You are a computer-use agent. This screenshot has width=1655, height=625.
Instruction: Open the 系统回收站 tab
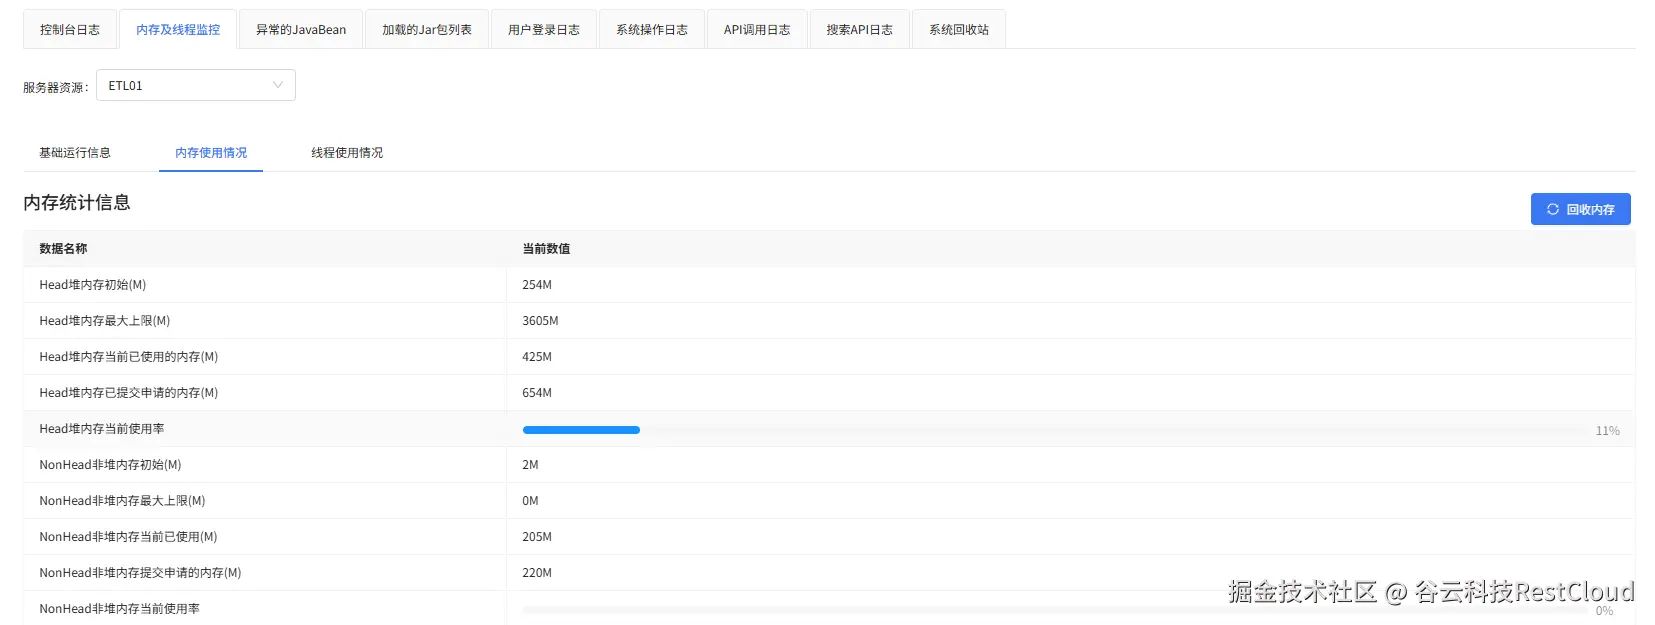tap(959, 29)
